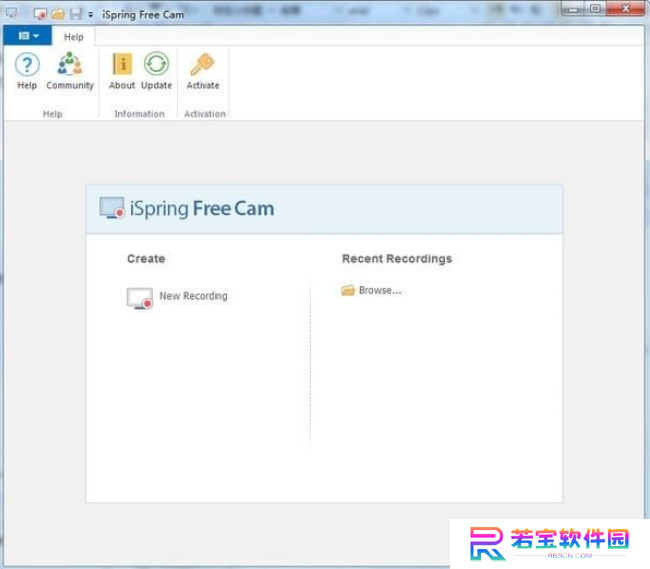The width and height of the screenshot is (650, 569).
Task: Expand the quick access toolbar customize arrow
Action: pyautogui.click(x=90, y=15)
